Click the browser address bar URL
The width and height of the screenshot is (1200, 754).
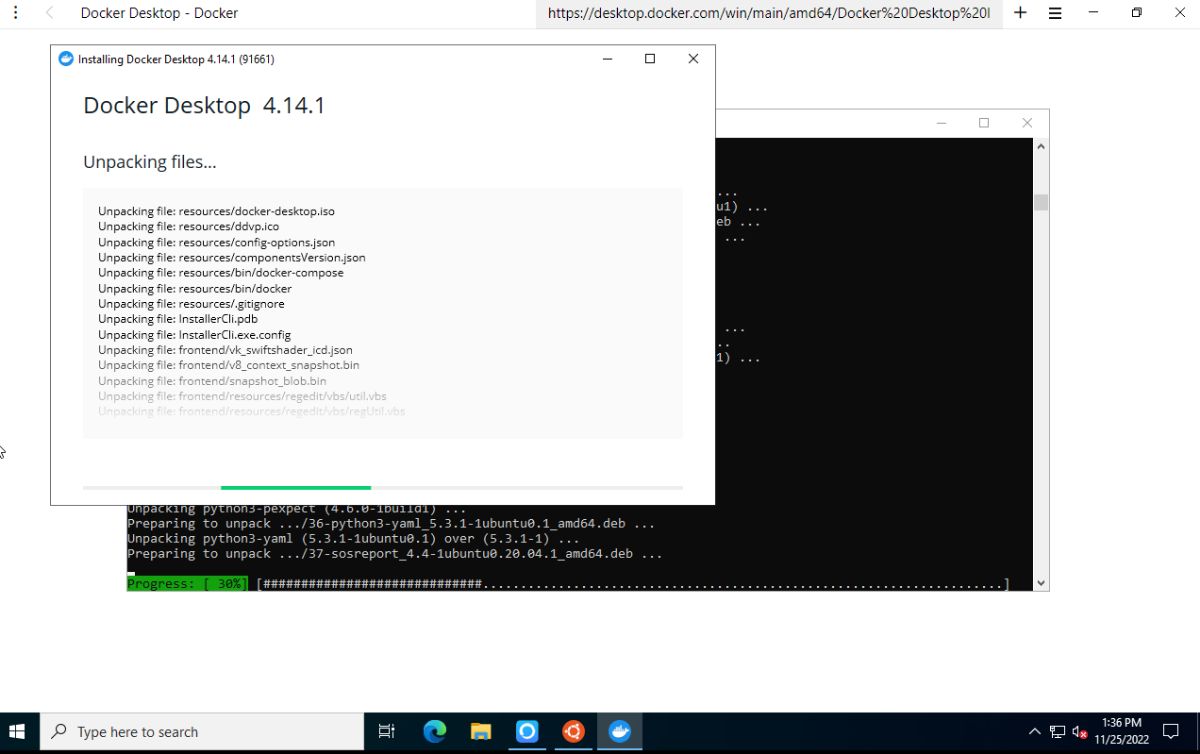coord(768,13)
